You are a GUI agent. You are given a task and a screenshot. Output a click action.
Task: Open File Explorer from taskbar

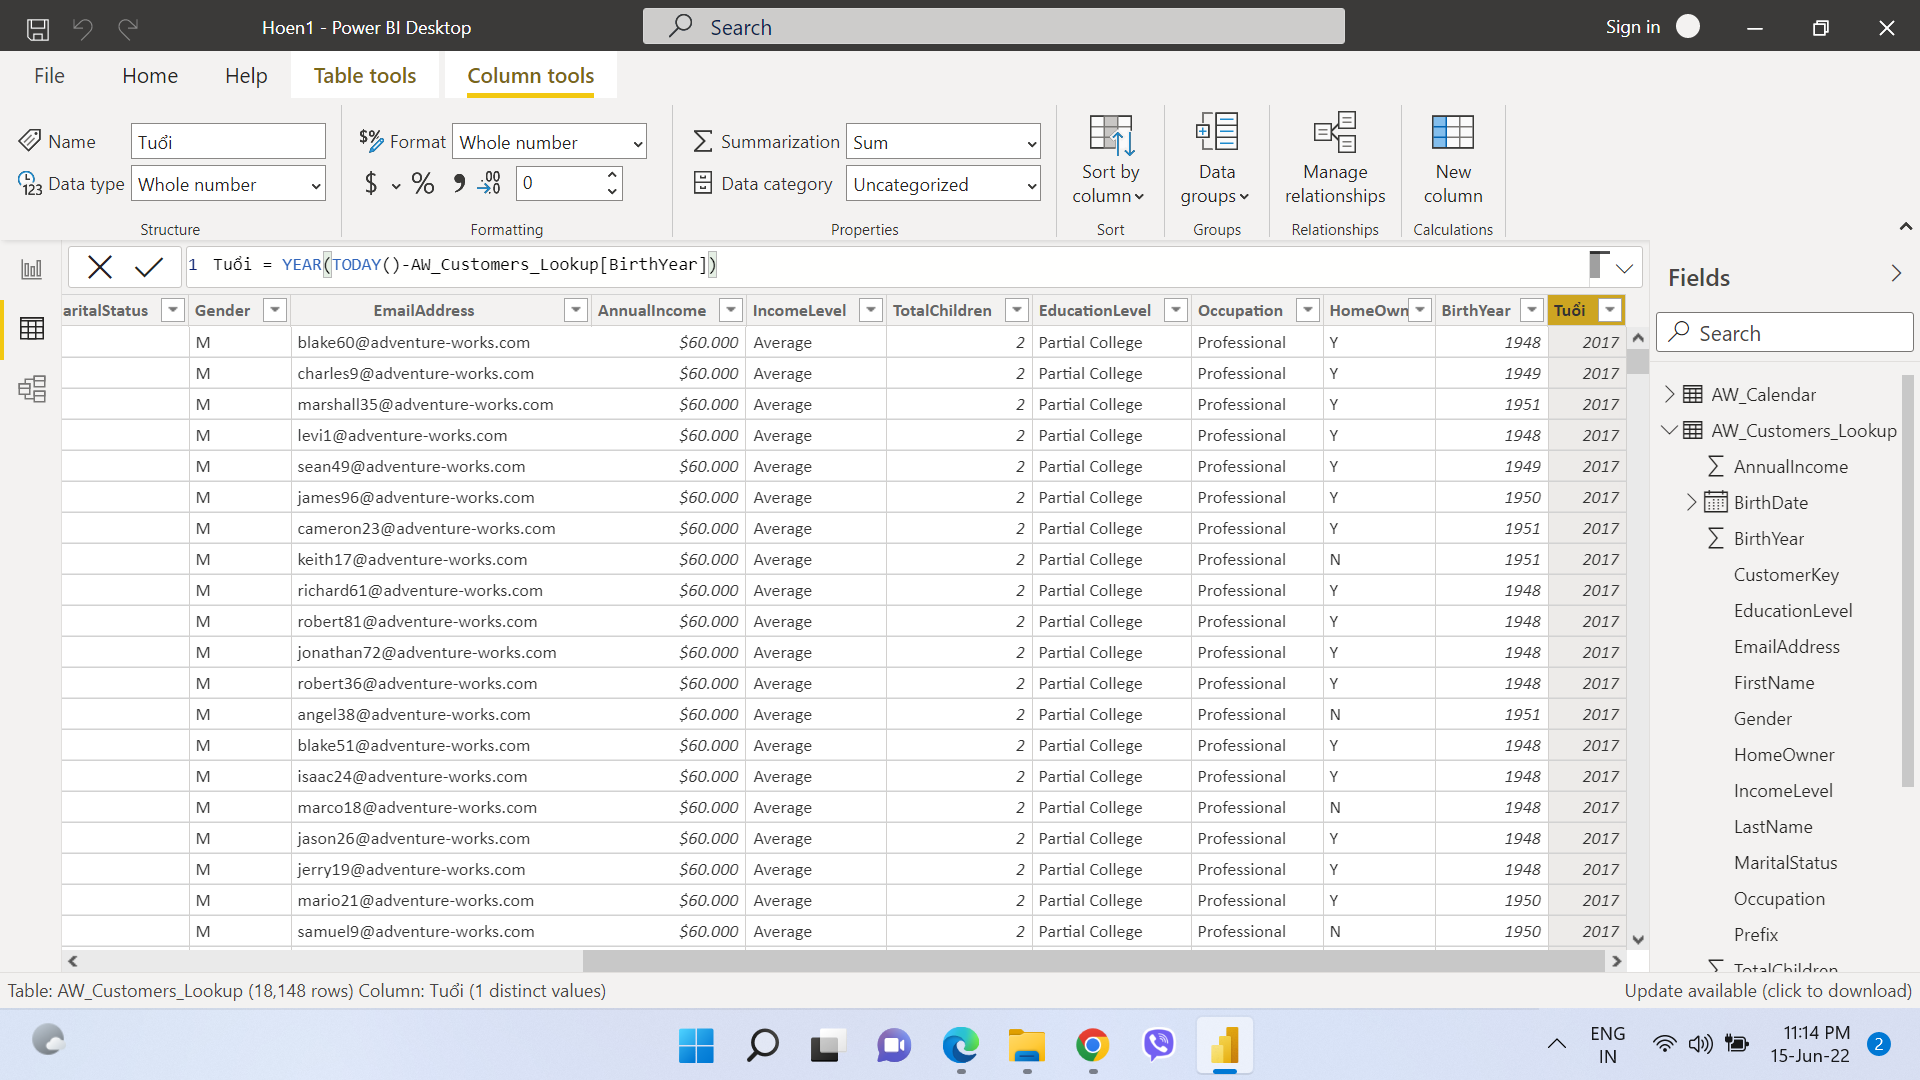click(1026, 1046)
